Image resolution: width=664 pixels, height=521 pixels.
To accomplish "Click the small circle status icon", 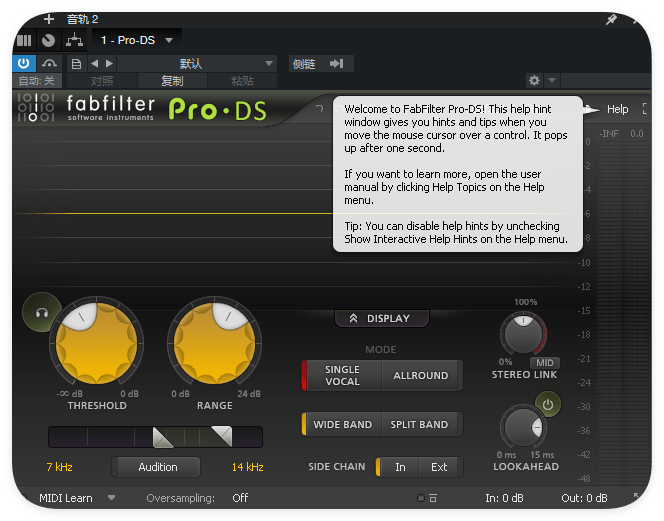I will point(421,498).
